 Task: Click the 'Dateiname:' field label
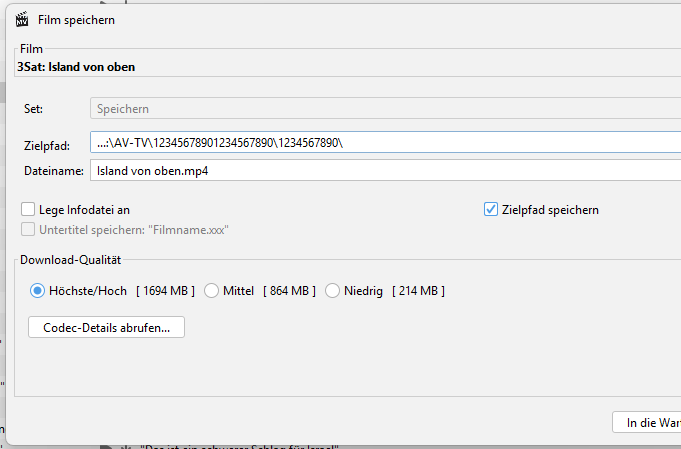tap(52, 171)
